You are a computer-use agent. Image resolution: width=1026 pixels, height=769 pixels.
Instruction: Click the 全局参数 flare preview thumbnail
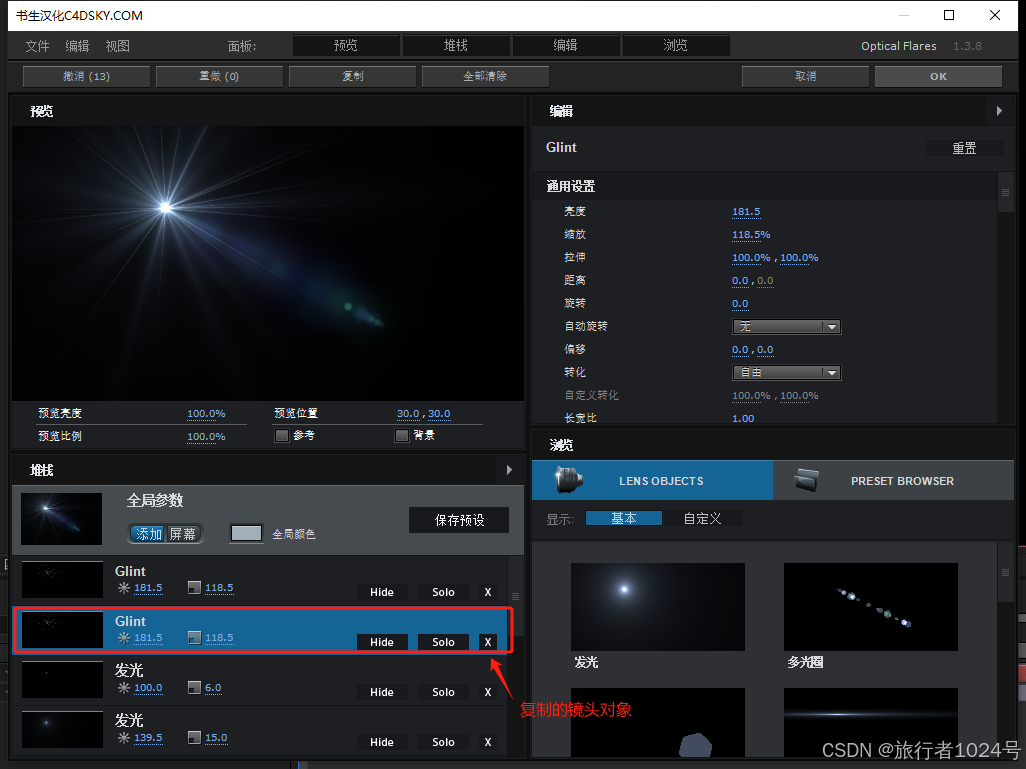coord(62,519)
